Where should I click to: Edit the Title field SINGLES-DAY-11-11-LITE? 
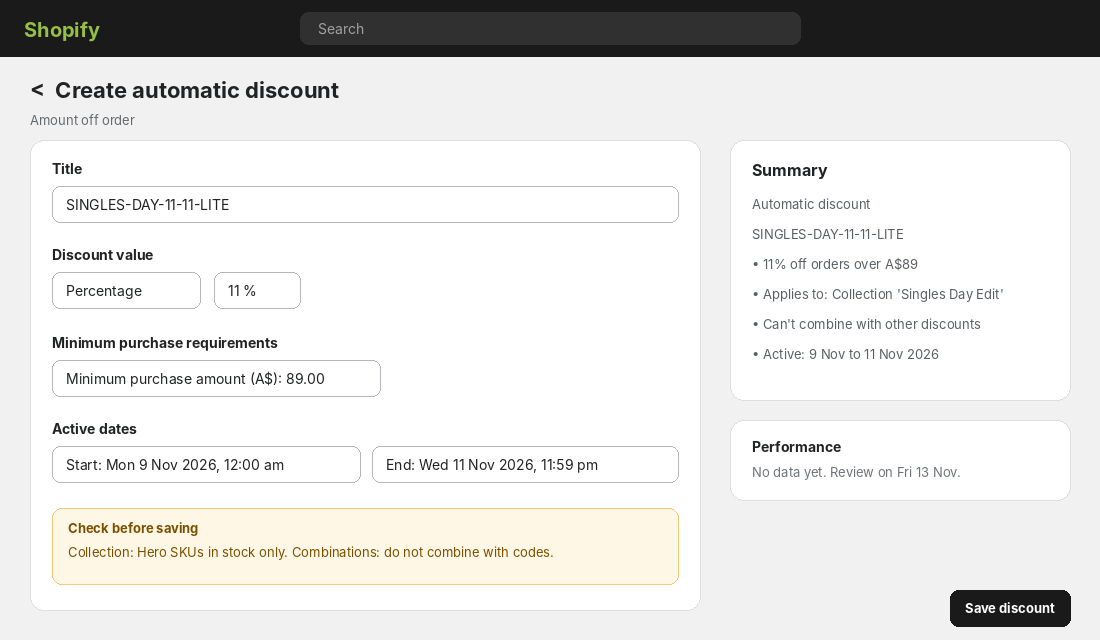point(365,204)
